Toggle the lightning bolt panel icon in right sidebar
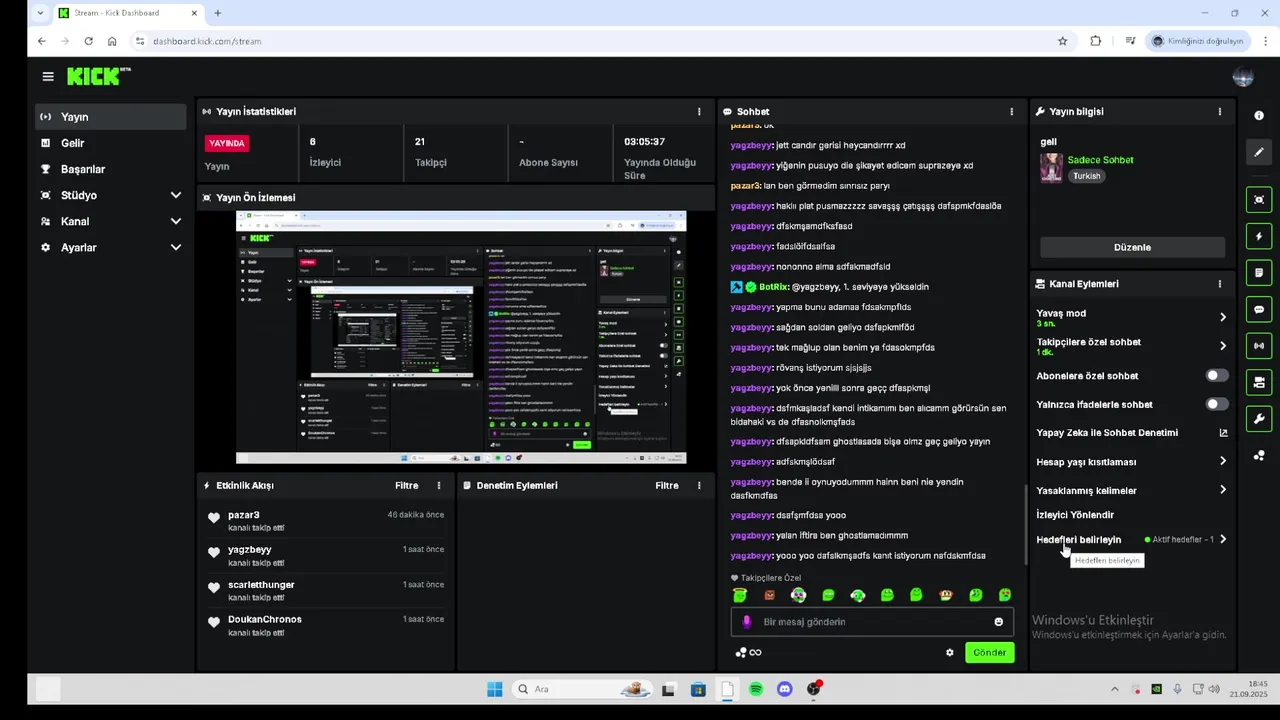 (x=1259, y=236)
